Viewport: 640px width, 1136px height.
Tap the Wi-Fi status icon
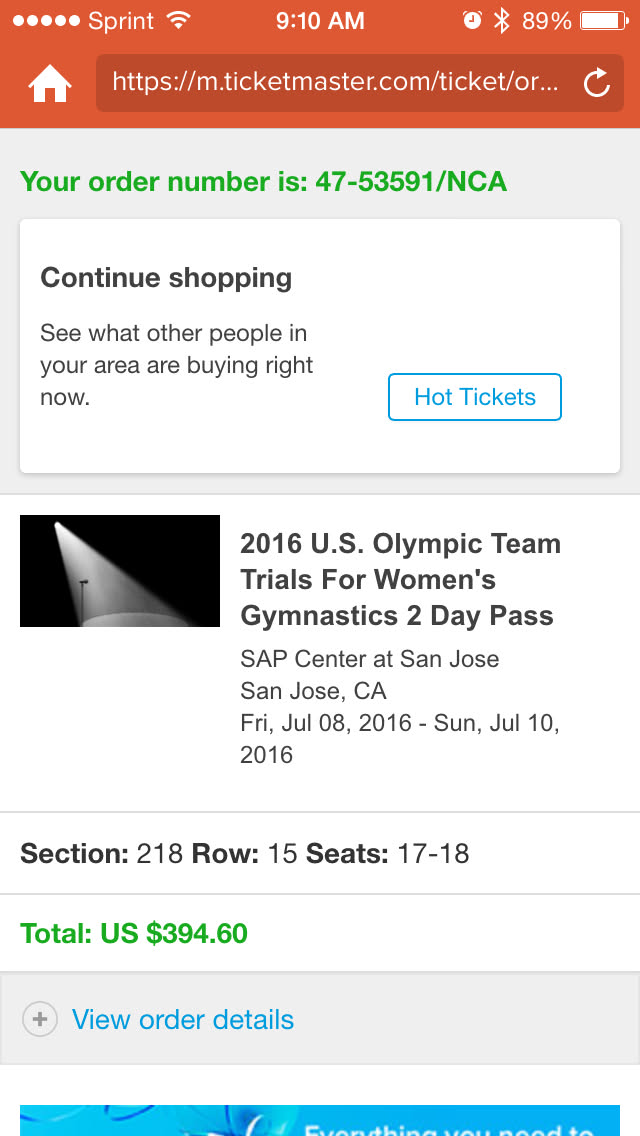(x=179, y=21)
